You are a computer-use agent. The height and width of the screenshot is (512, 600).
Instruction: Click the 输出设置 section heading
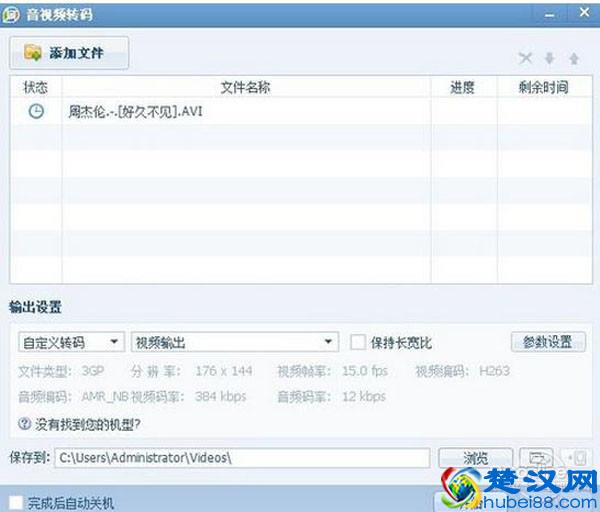(x=35, y=307)
